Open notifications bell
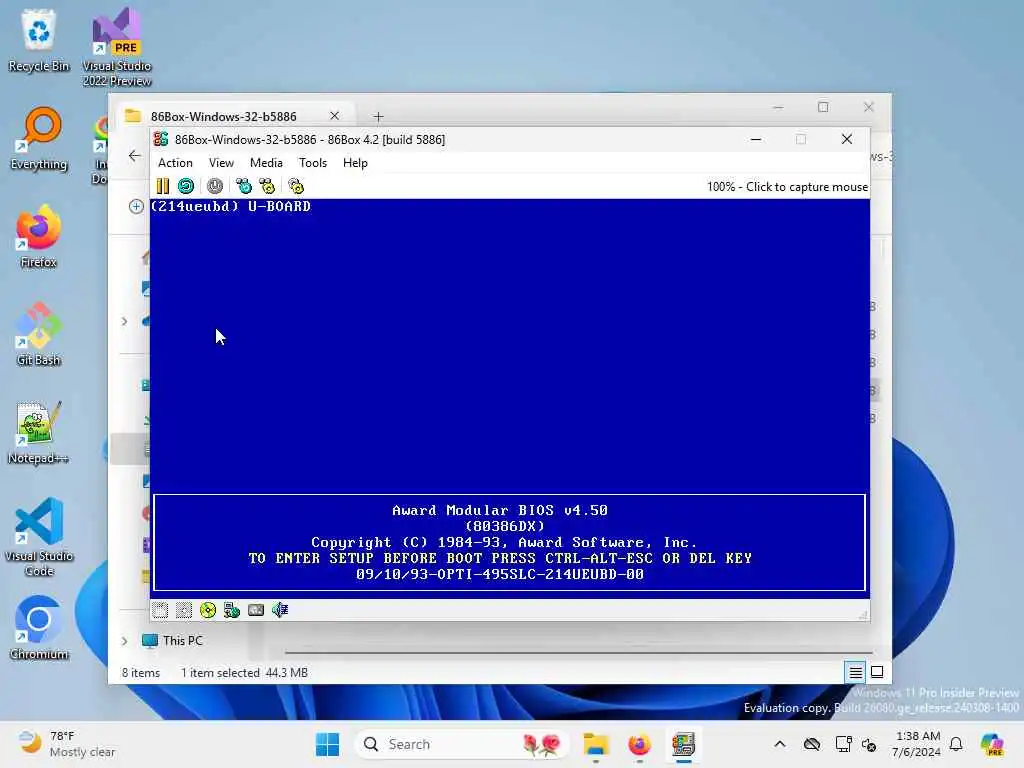Screen dimensions: 1024x768 956,744
